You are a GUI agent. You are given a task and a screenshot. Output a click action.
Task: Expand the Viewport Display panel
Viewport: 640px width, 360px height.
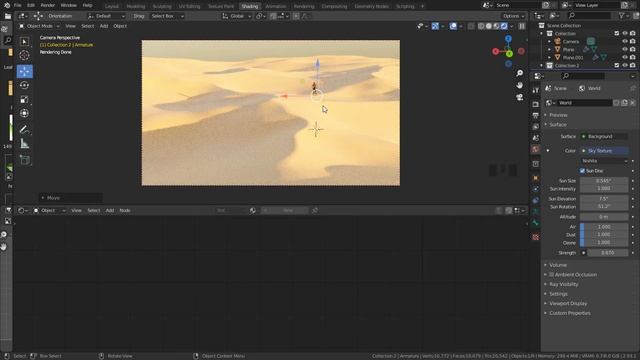pyautogui.click(x=568, y=303)
